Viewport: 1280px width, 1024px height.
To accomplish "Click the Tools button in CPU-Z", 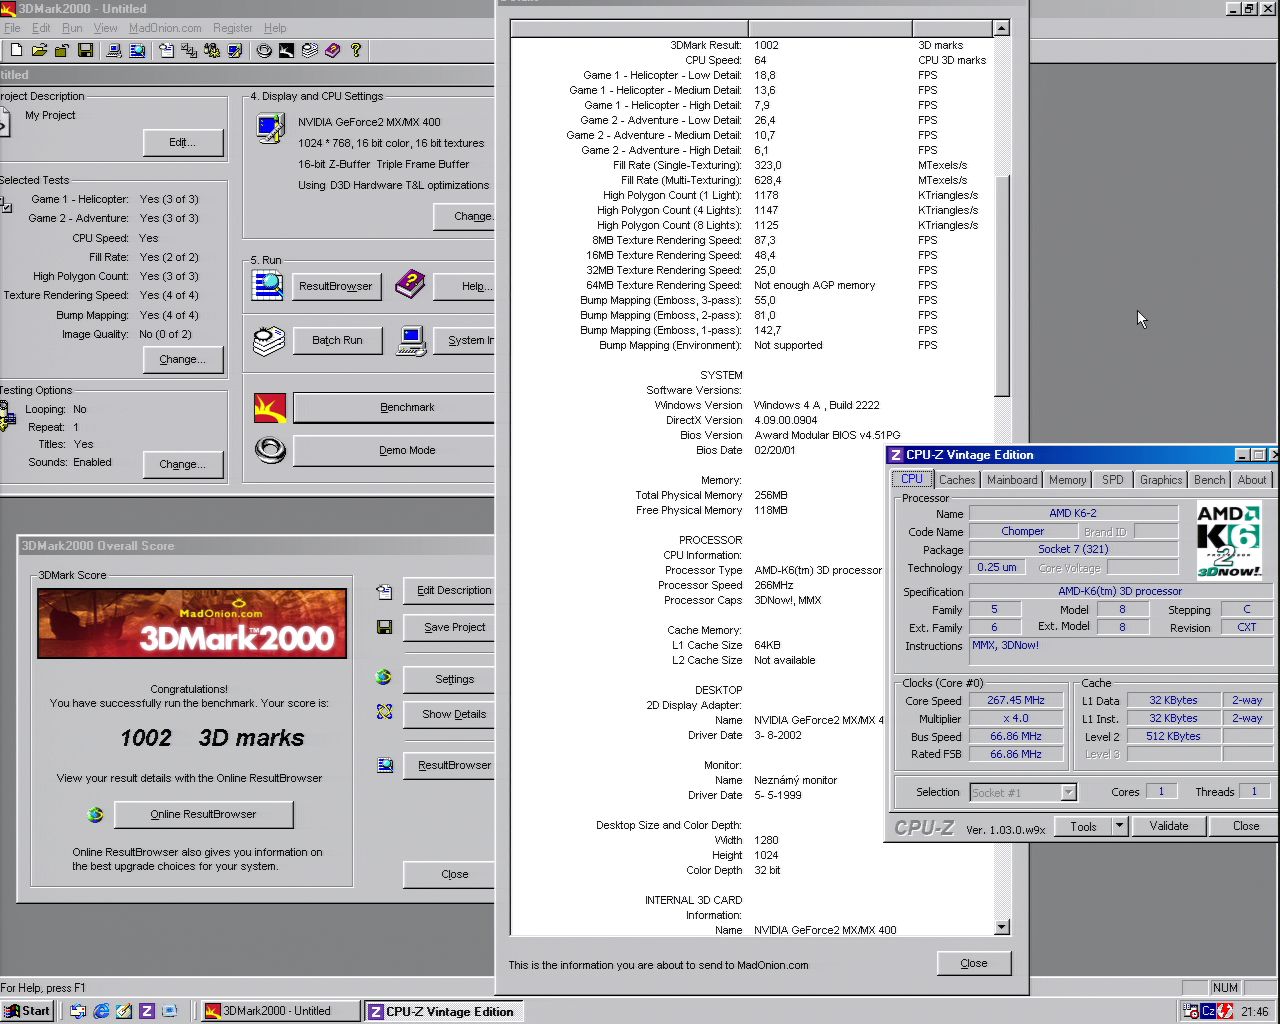I will 1083,826.
